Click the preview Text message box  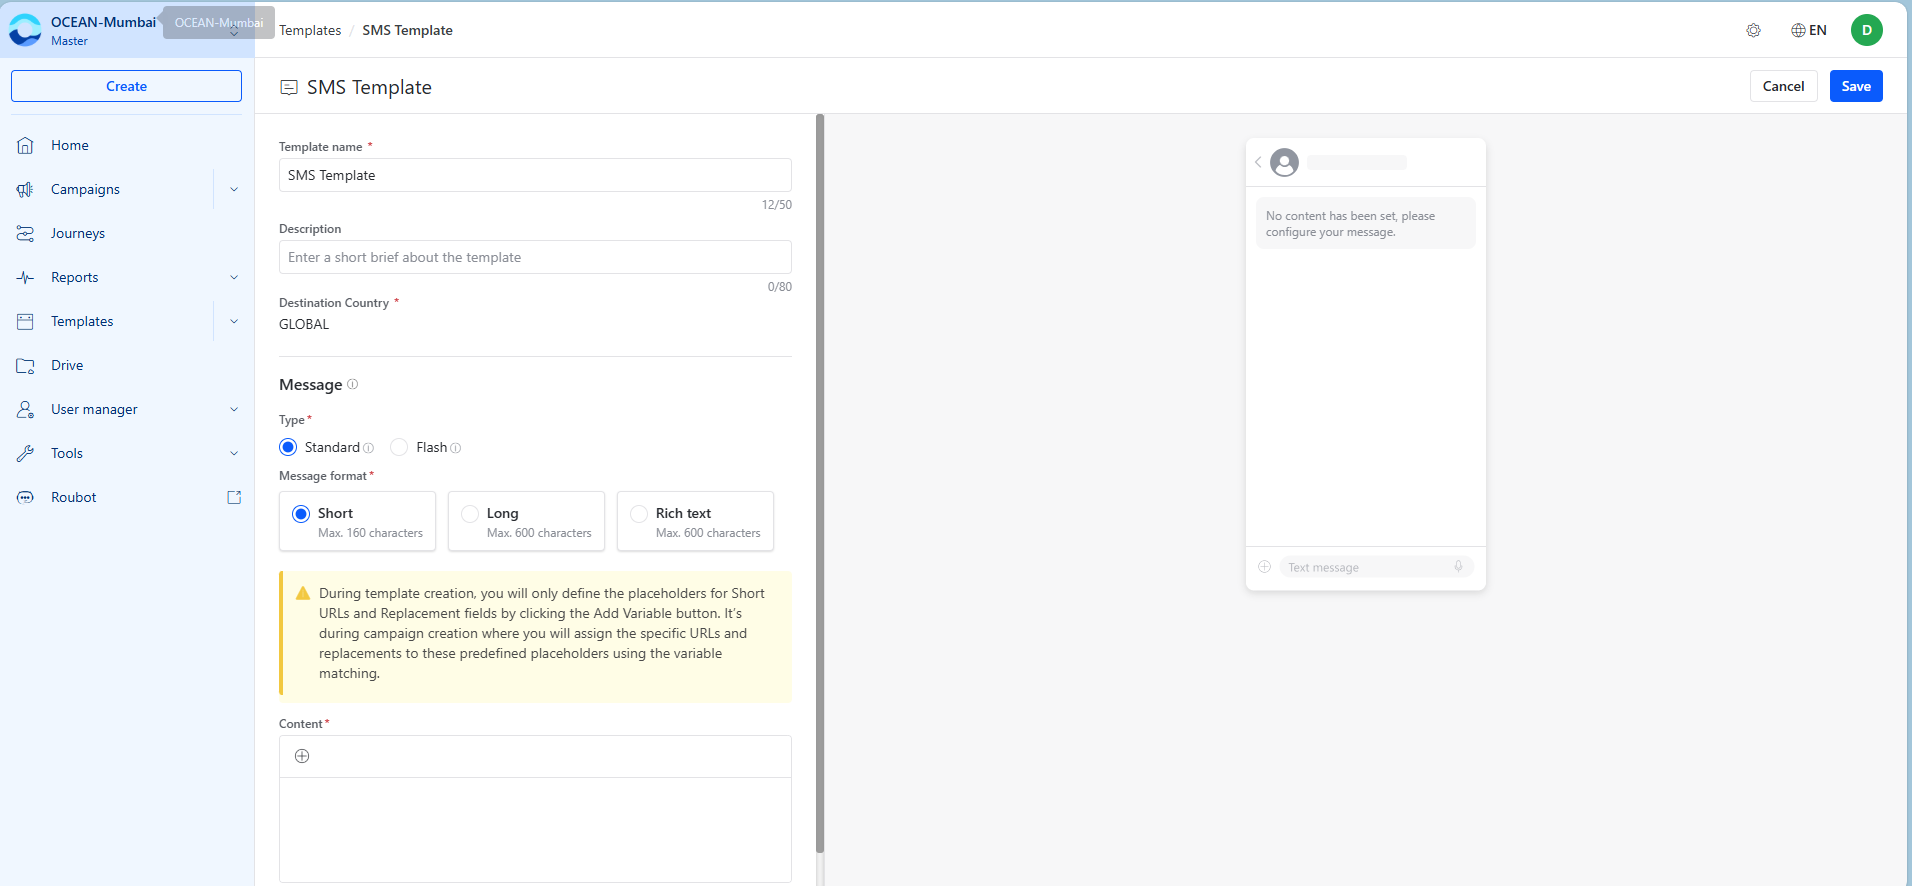coord(1376,567)
